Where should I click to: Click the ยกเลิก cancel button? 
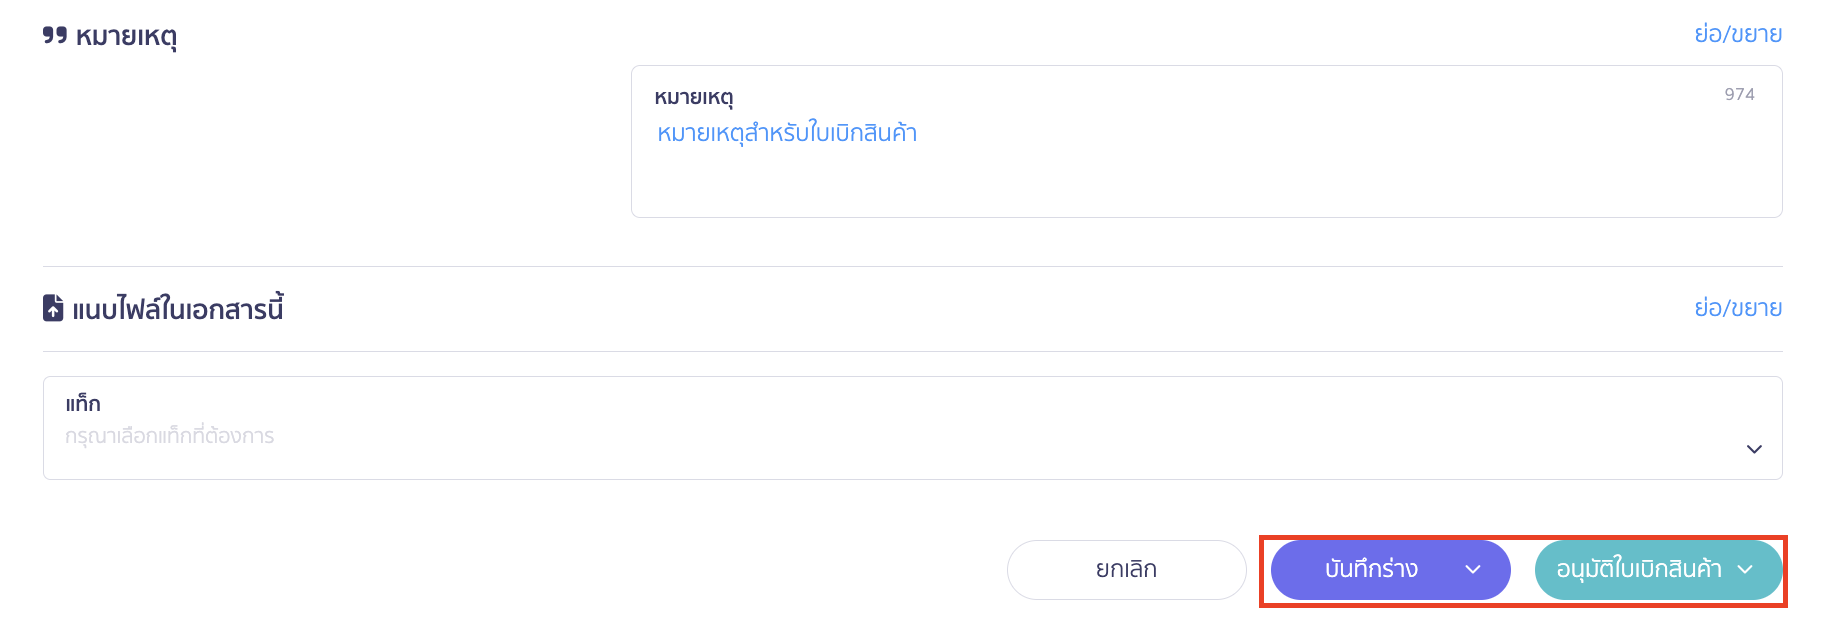[x=1125, y=569]
